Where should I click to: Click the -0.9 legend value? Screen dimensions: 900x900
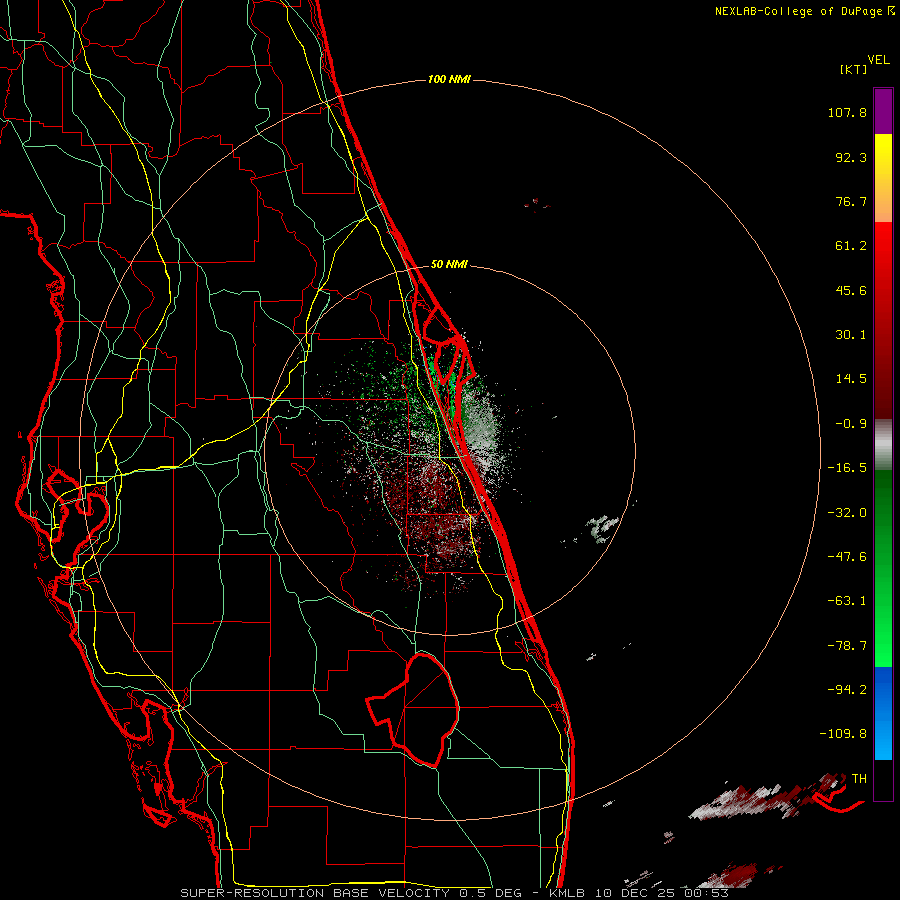[851, 424]
